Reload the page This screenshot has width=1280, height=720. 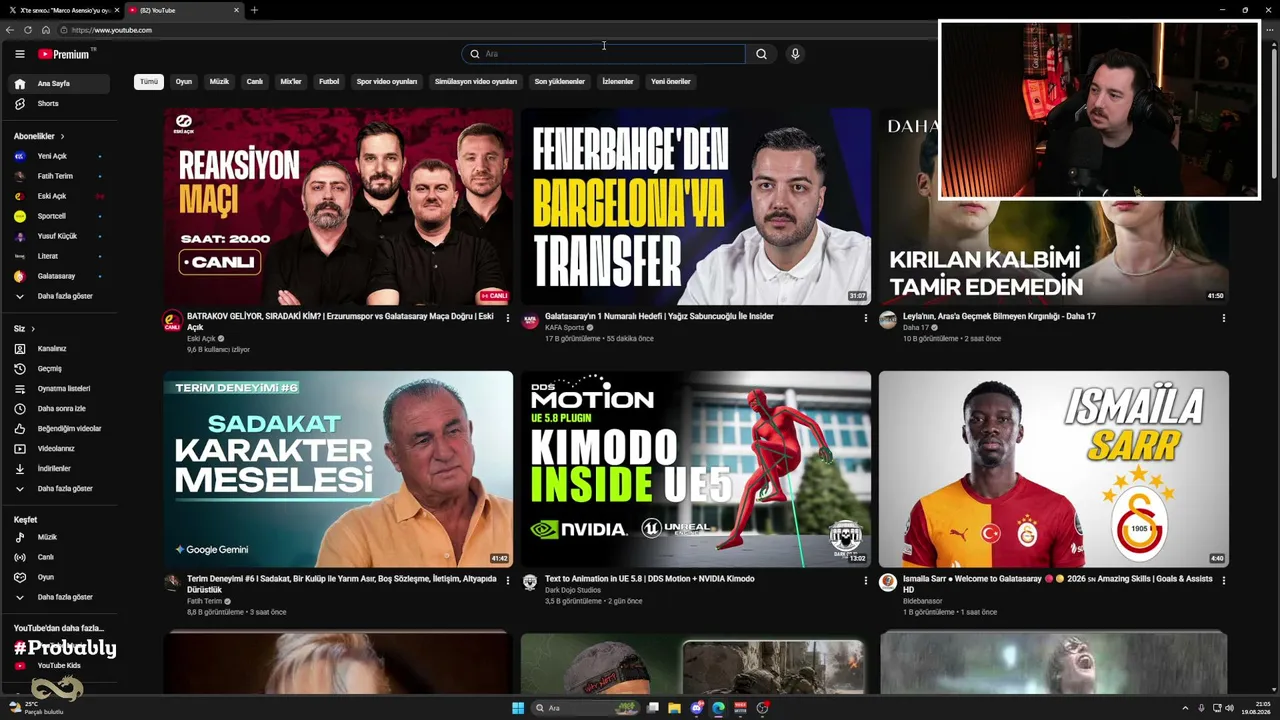28,30
